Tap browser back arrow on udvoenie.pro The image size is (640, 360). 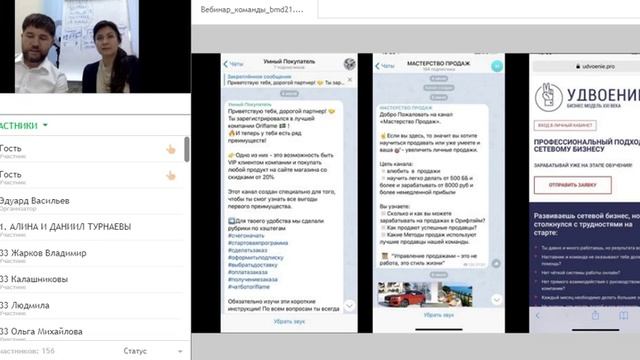tap(538, 316)
